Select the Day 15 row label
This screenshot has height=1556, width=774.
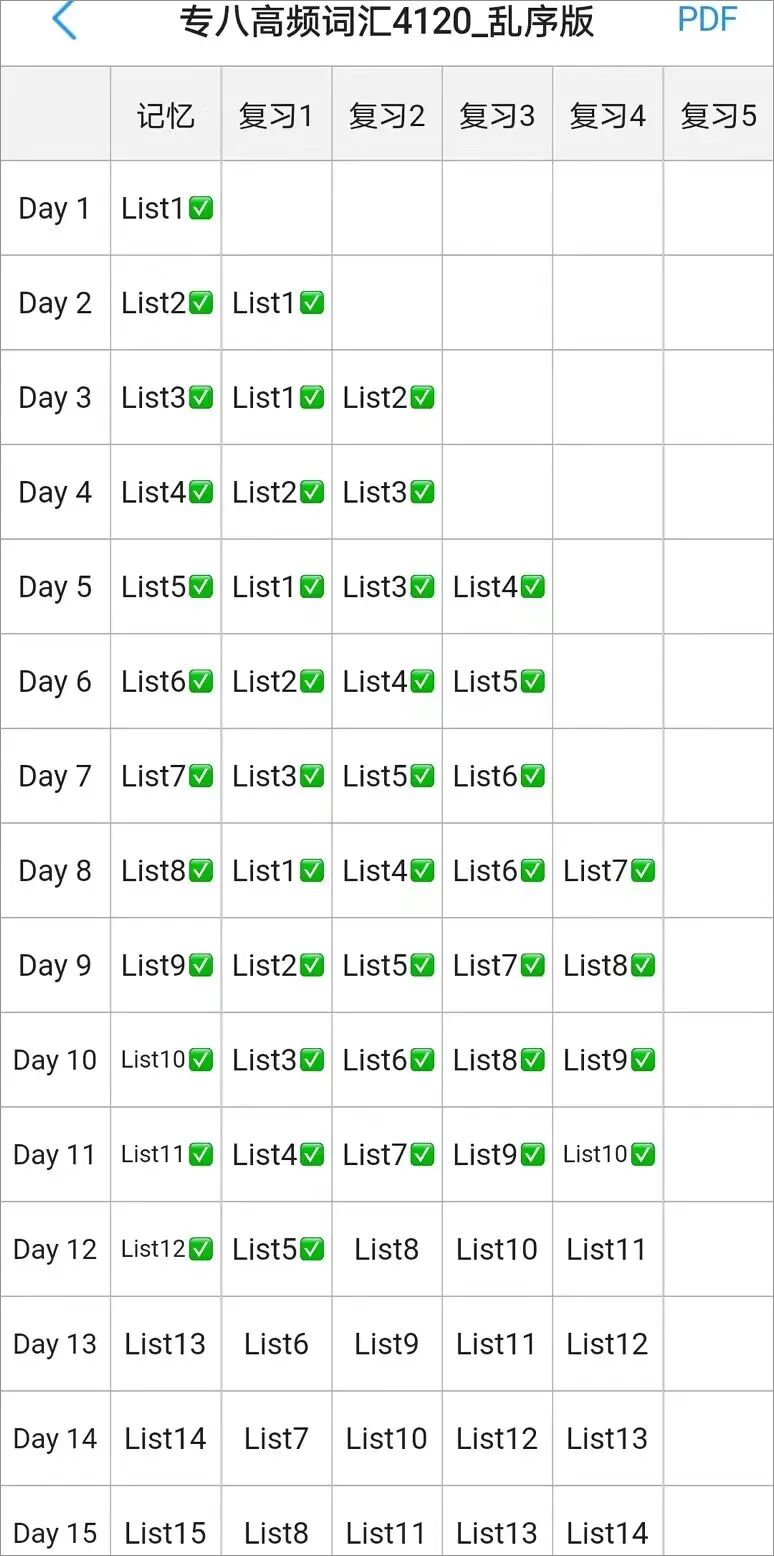pyautogui.click(x=55, y=1532)
